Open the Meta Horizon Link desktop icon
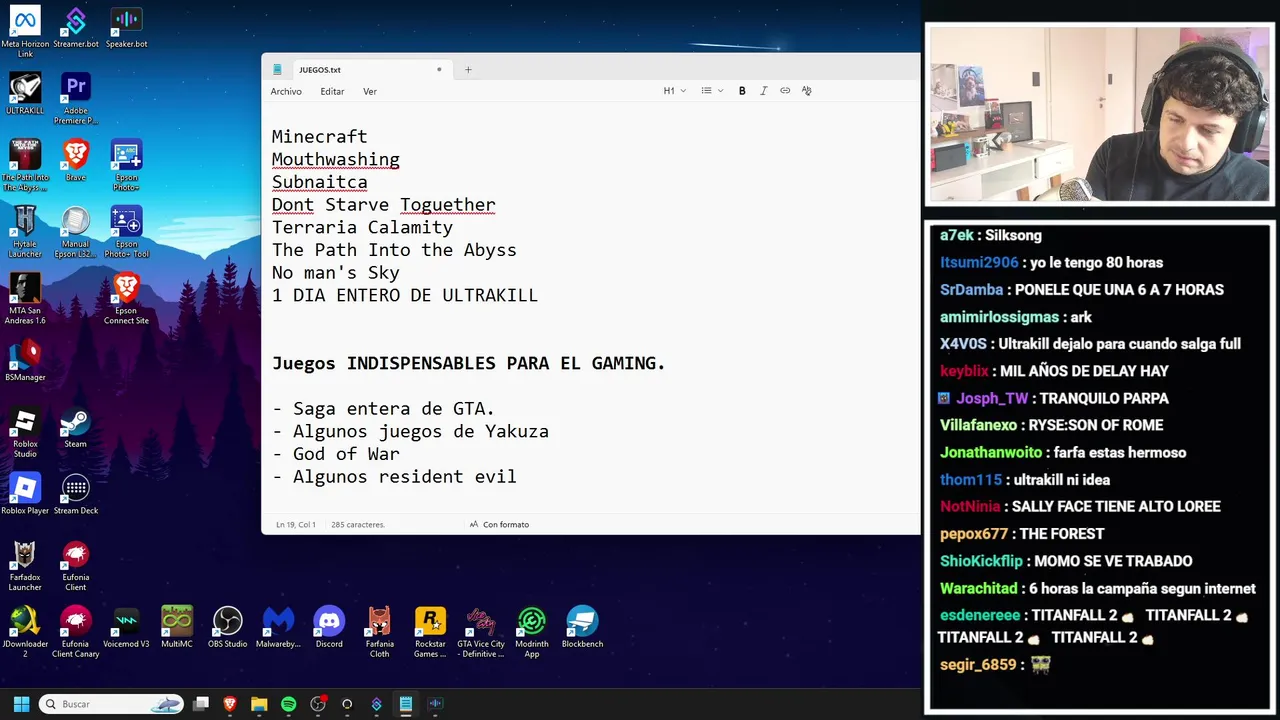This screenshot has height=720, width=1280. pyautogui.click(x=25, y=31)
